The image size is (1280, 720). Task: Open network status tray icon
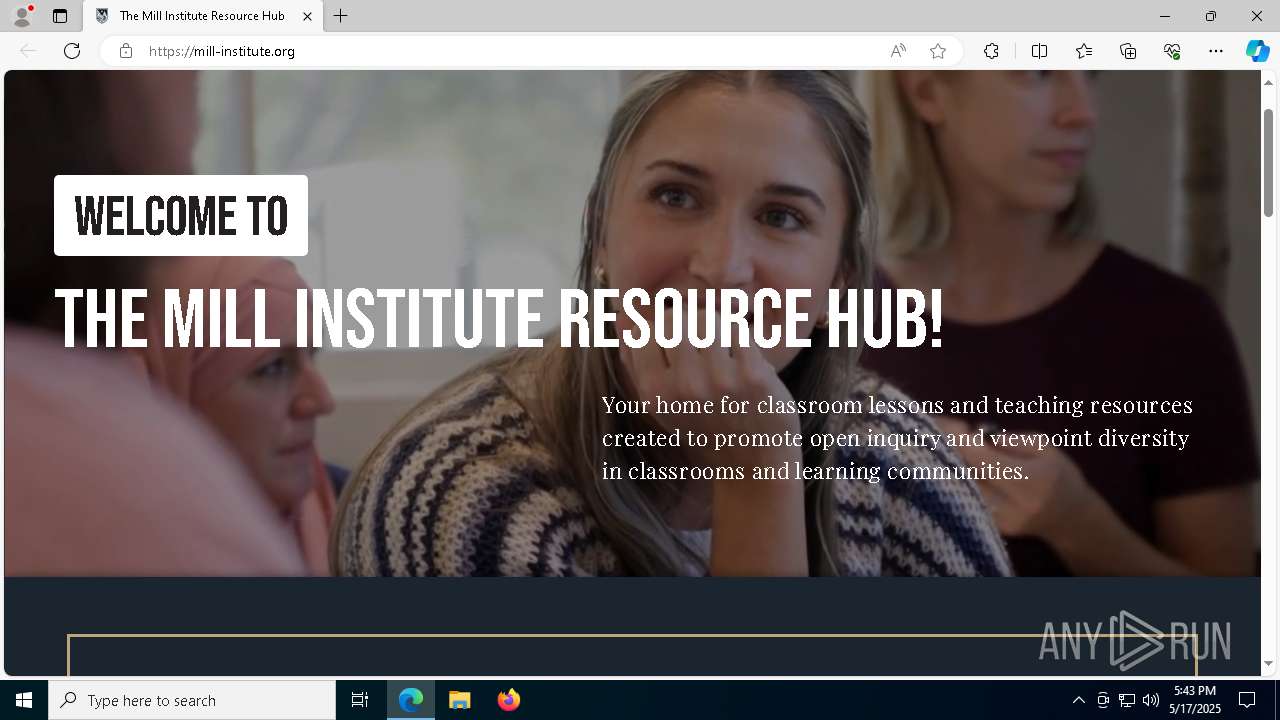pos(1127,700)
